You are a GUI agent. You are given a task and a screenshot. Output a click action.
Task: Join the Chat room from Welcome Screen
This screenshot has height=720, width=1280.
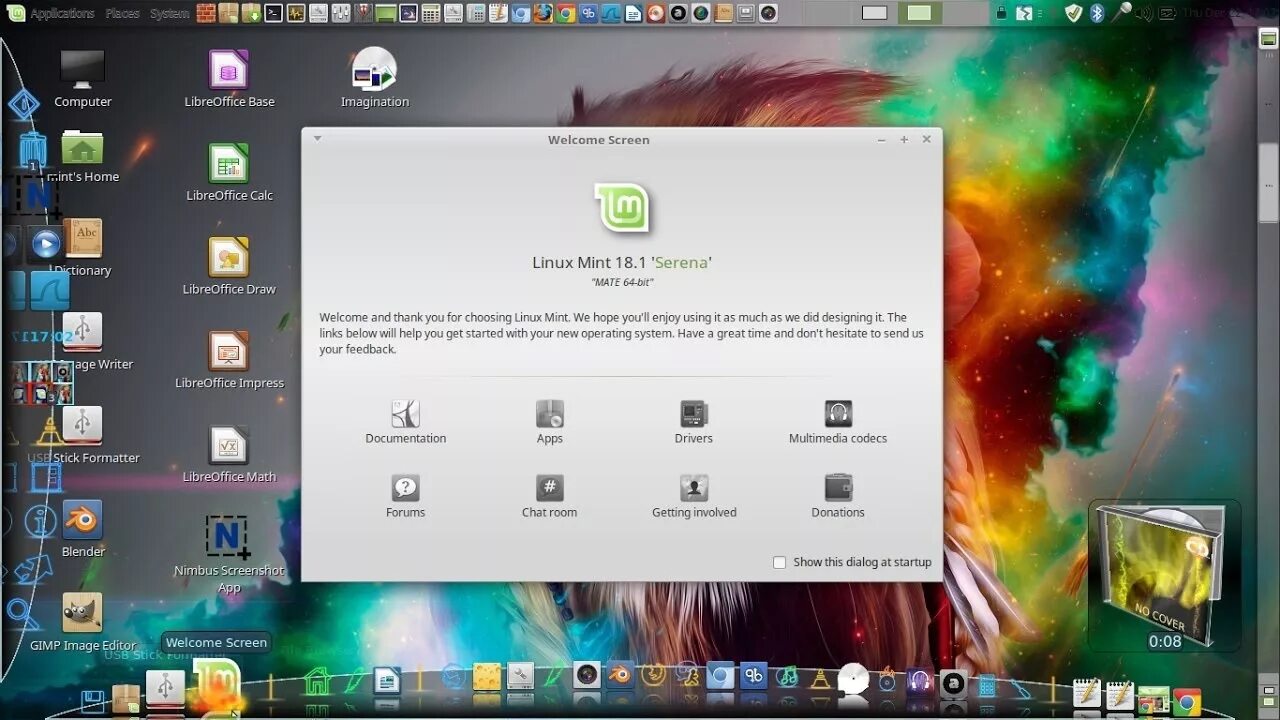coord(549,496)
